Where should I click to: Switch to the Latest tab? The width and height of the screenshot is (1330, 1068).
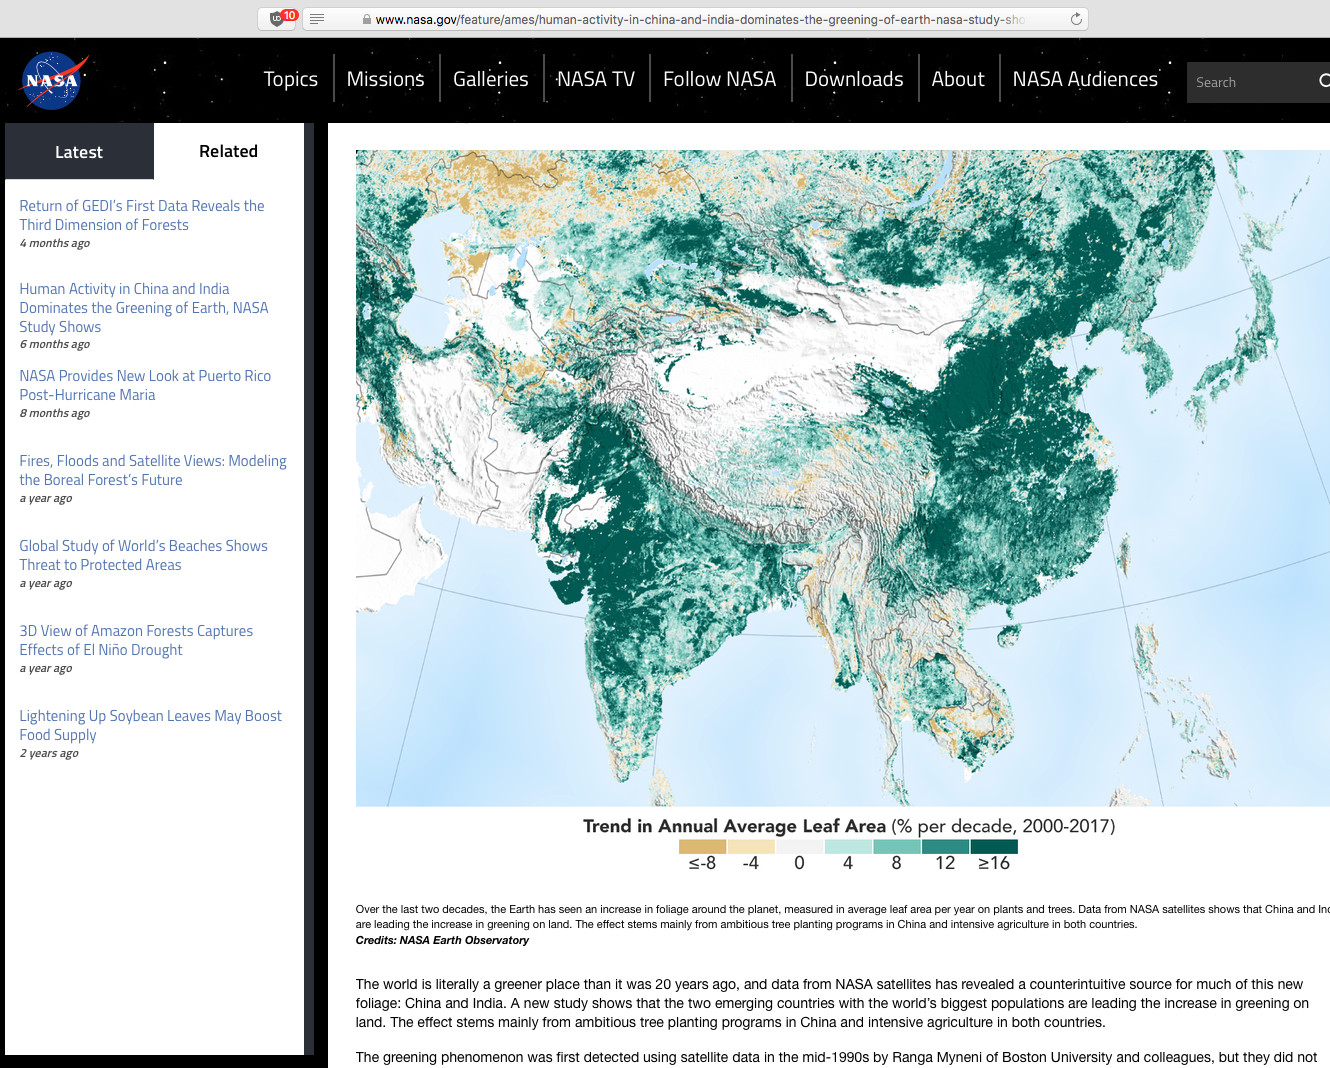79,152
